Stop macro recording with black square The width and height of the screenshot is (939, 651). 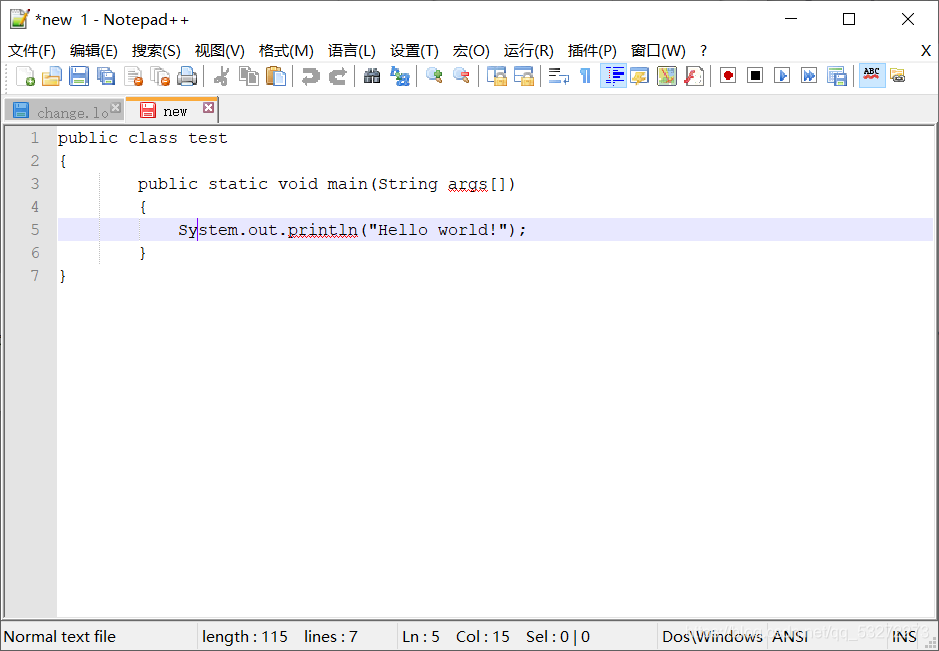pos(755,75)
